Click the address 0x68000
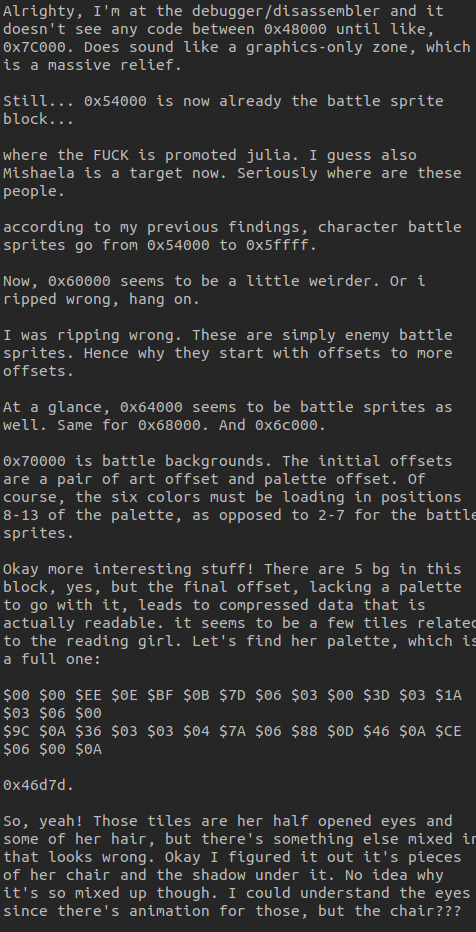Viewport: 476px width, 932px height. 169,426
